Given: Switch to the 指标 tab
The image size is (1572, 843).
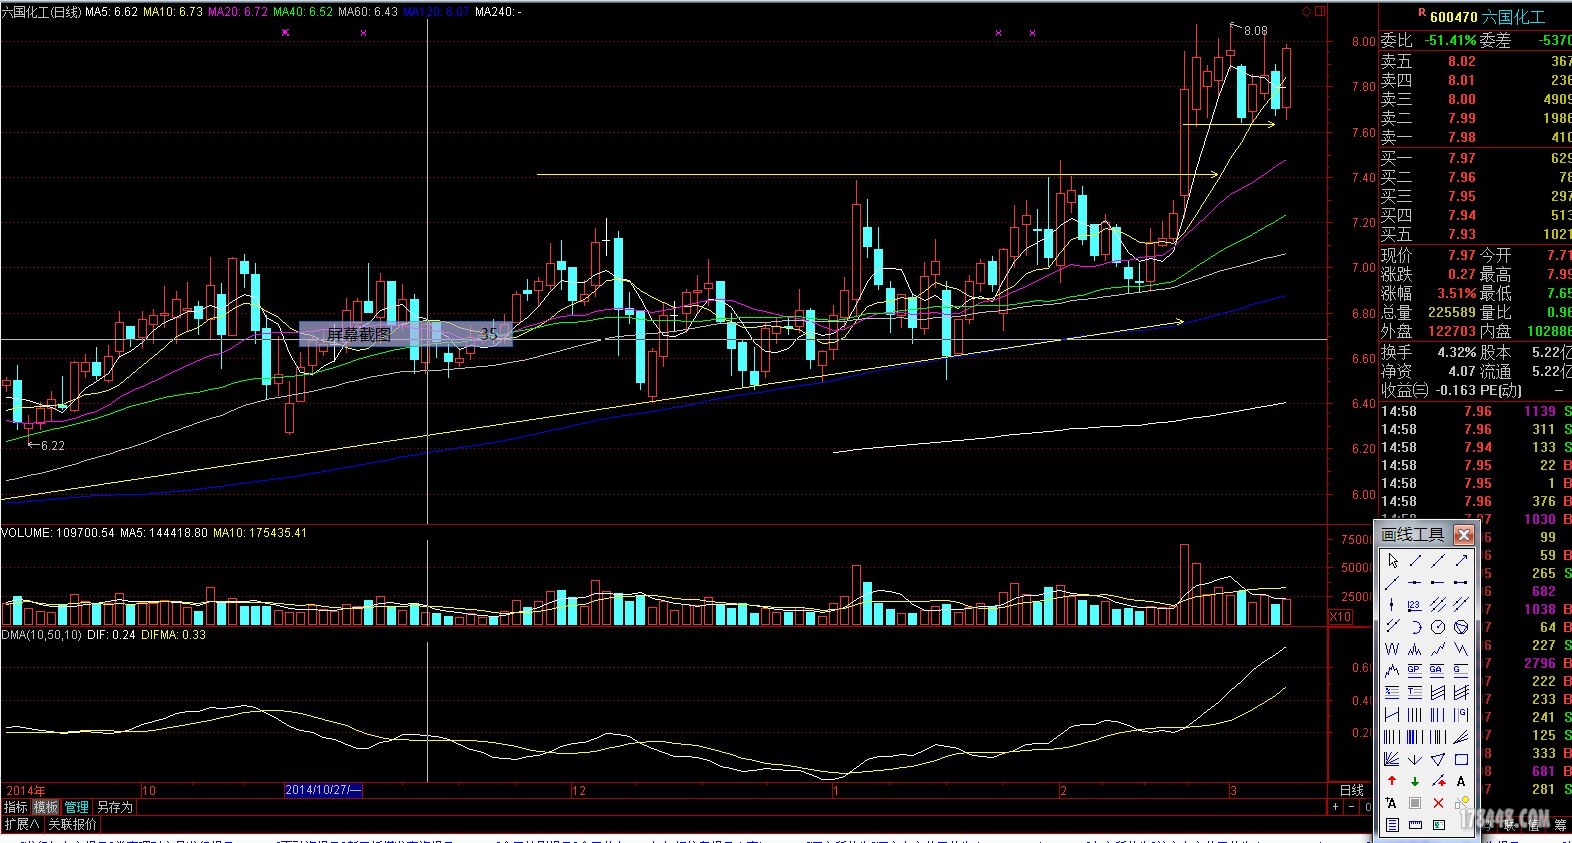Looking at the screenshot, I should [16, 807].
